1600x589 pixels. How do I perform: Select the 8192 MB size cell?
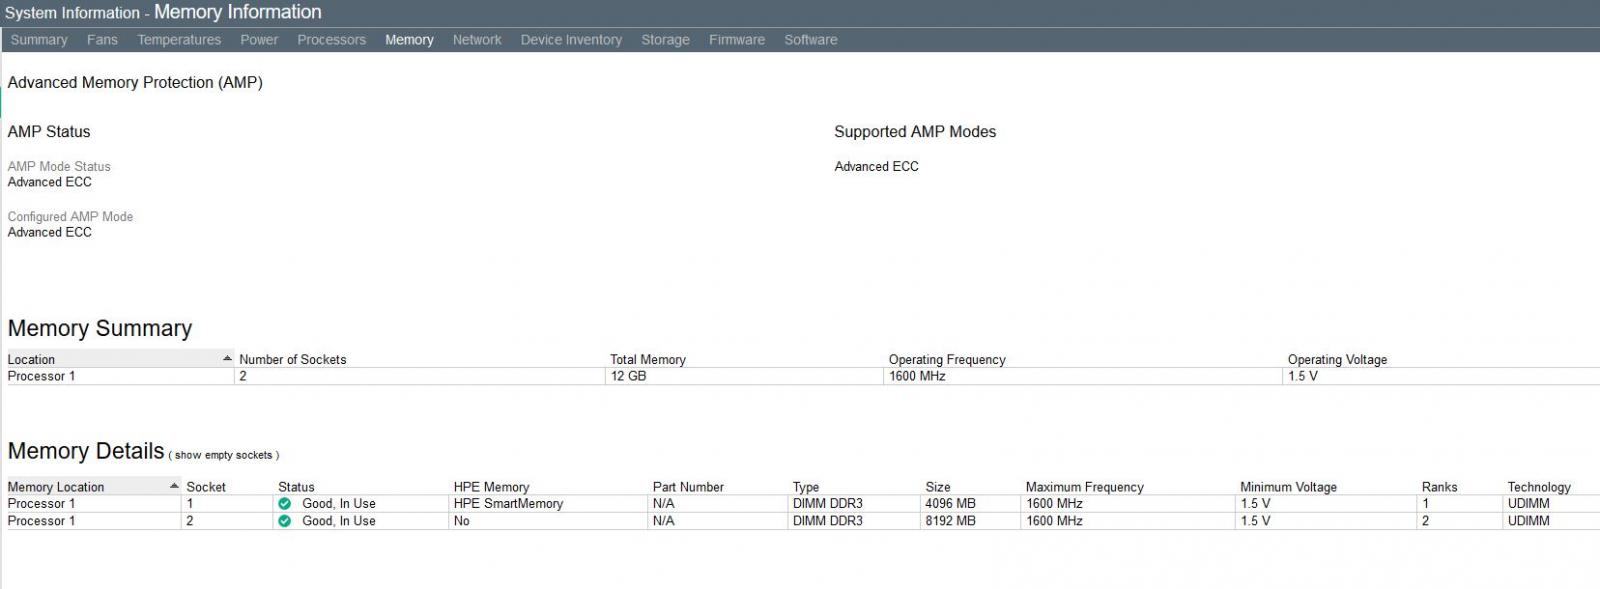(x=950, y=521)
